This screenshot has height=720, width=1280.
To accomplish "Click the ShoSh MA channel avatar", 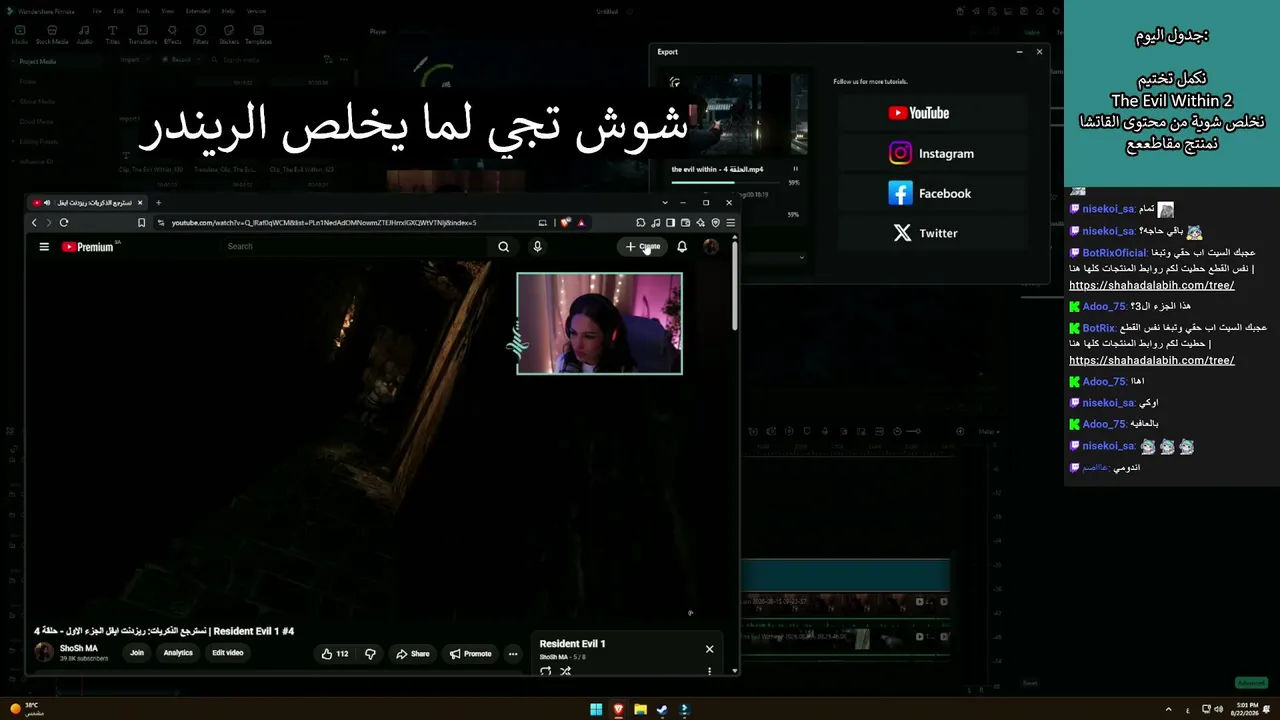I will pos(44,653).
